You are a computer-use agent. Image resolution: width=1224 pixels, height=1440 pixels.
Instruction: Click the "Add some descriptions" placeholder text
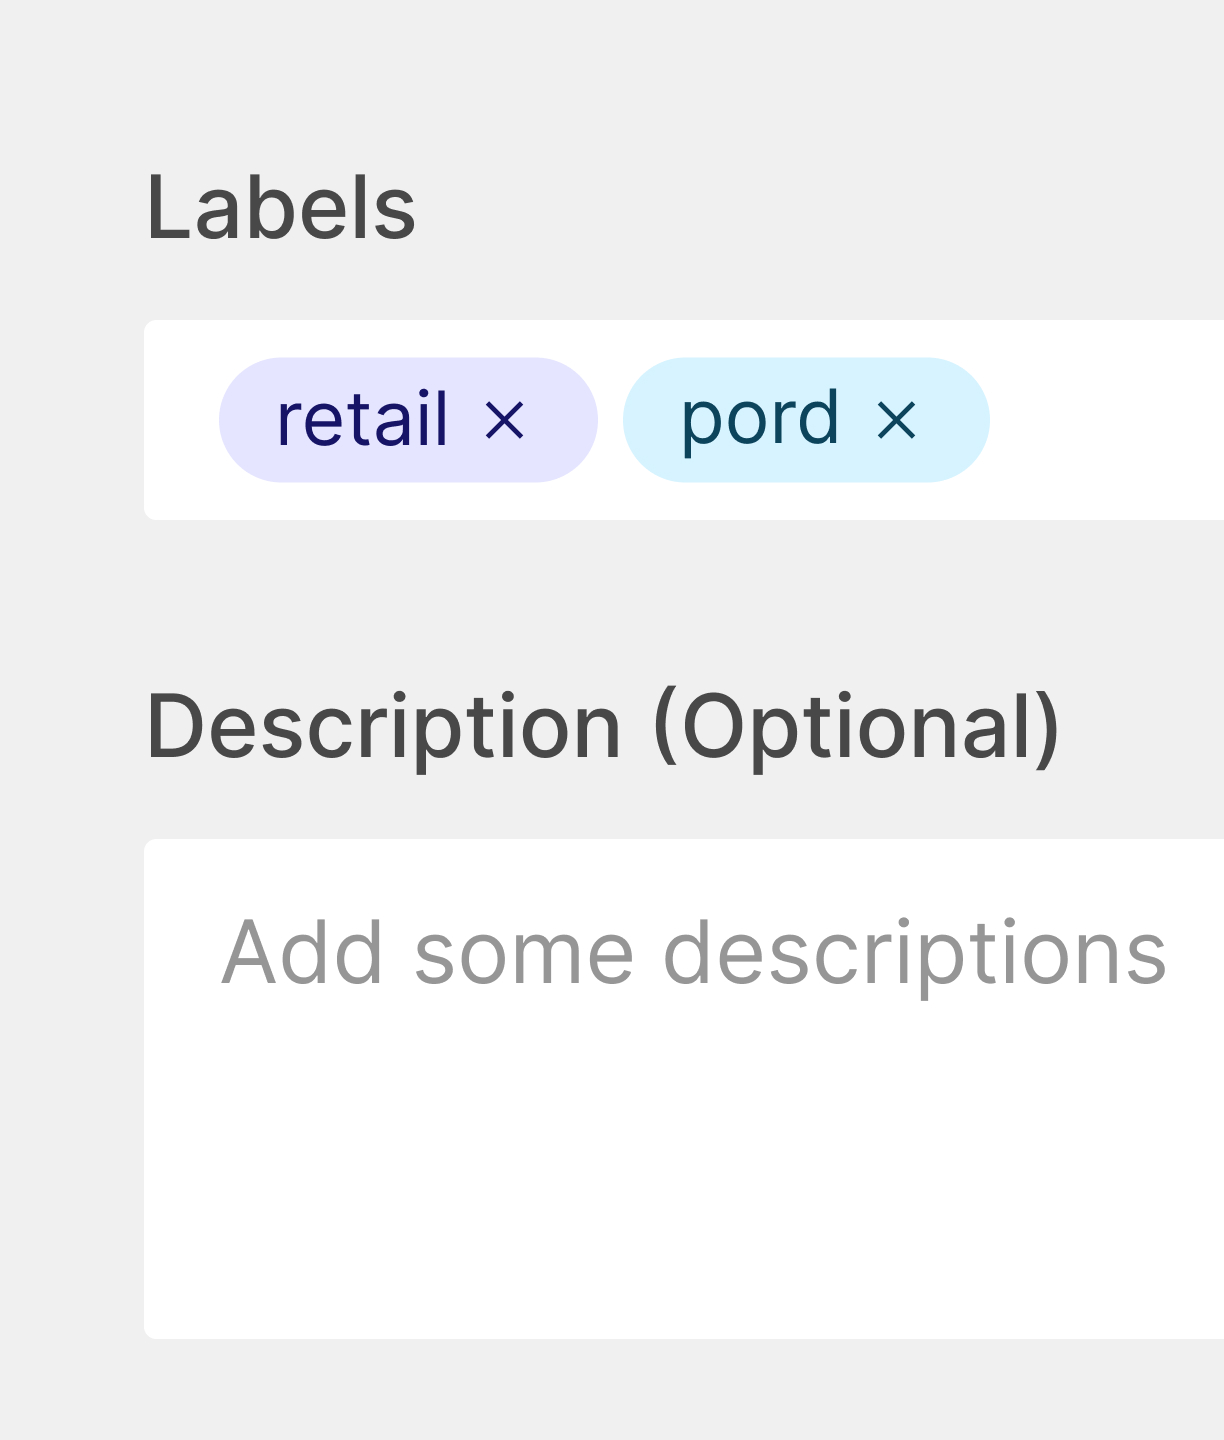[x=694, y=954]
